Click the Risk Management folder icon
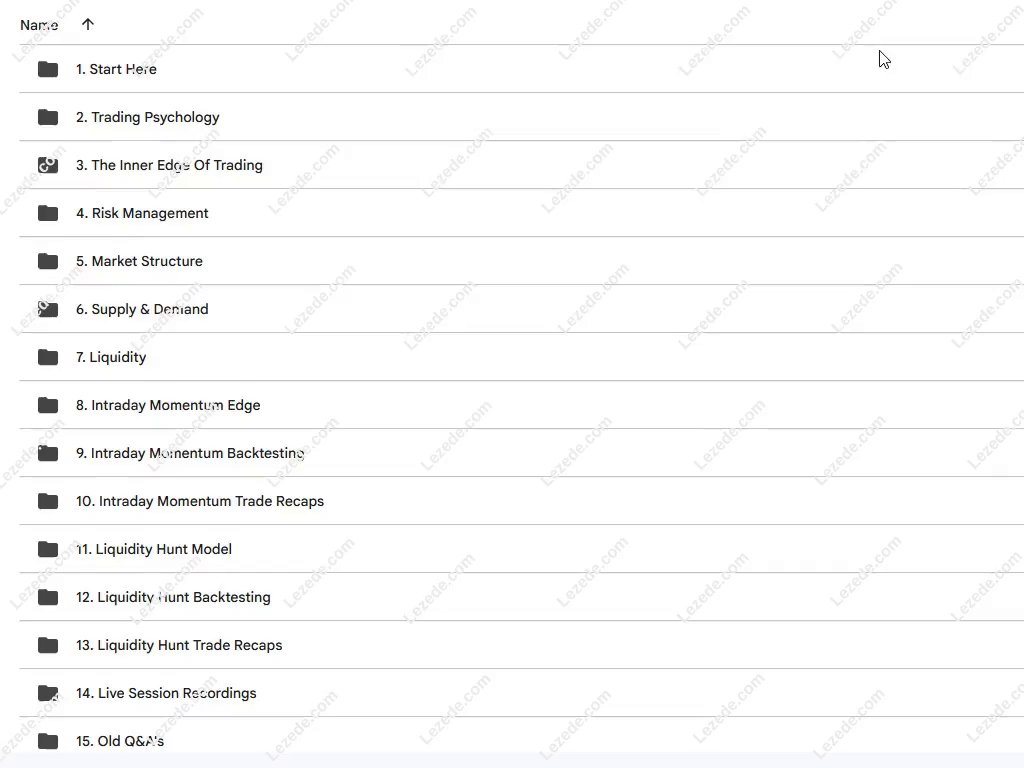Screen dimensions: 1024x768 (x=48, y=213)
